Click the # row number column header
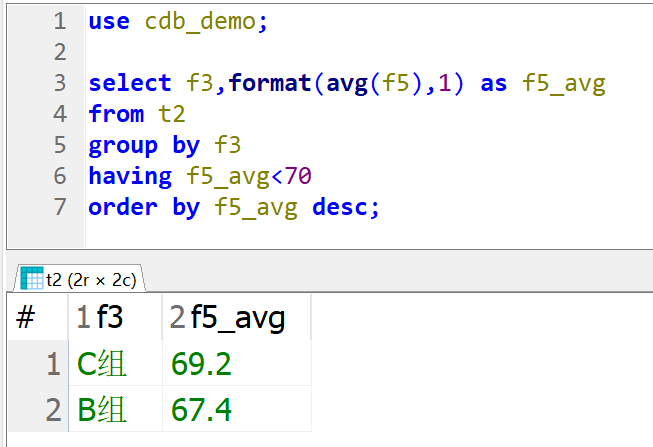653x447 pixels. tap(27, 319)
